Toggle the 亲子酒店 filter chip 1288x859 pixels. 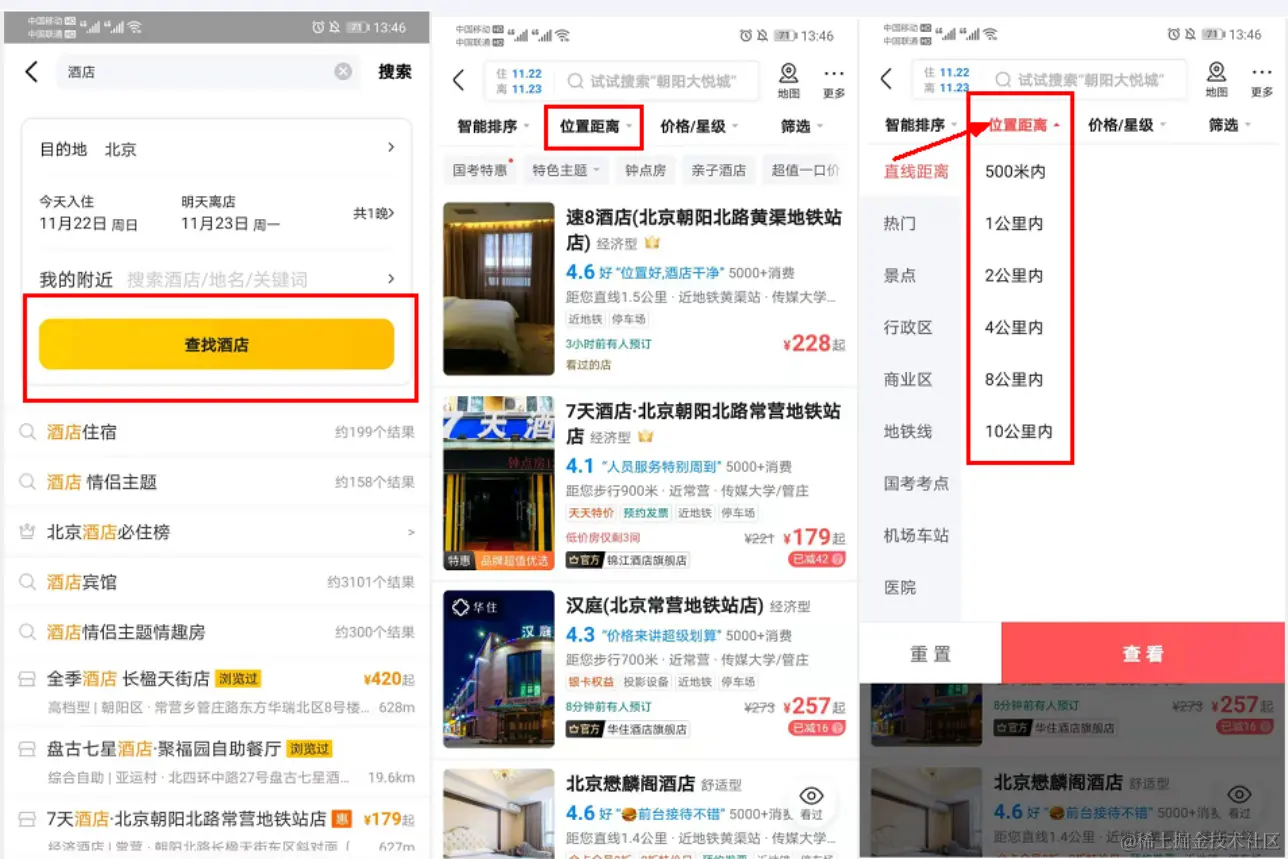[718, 170]
